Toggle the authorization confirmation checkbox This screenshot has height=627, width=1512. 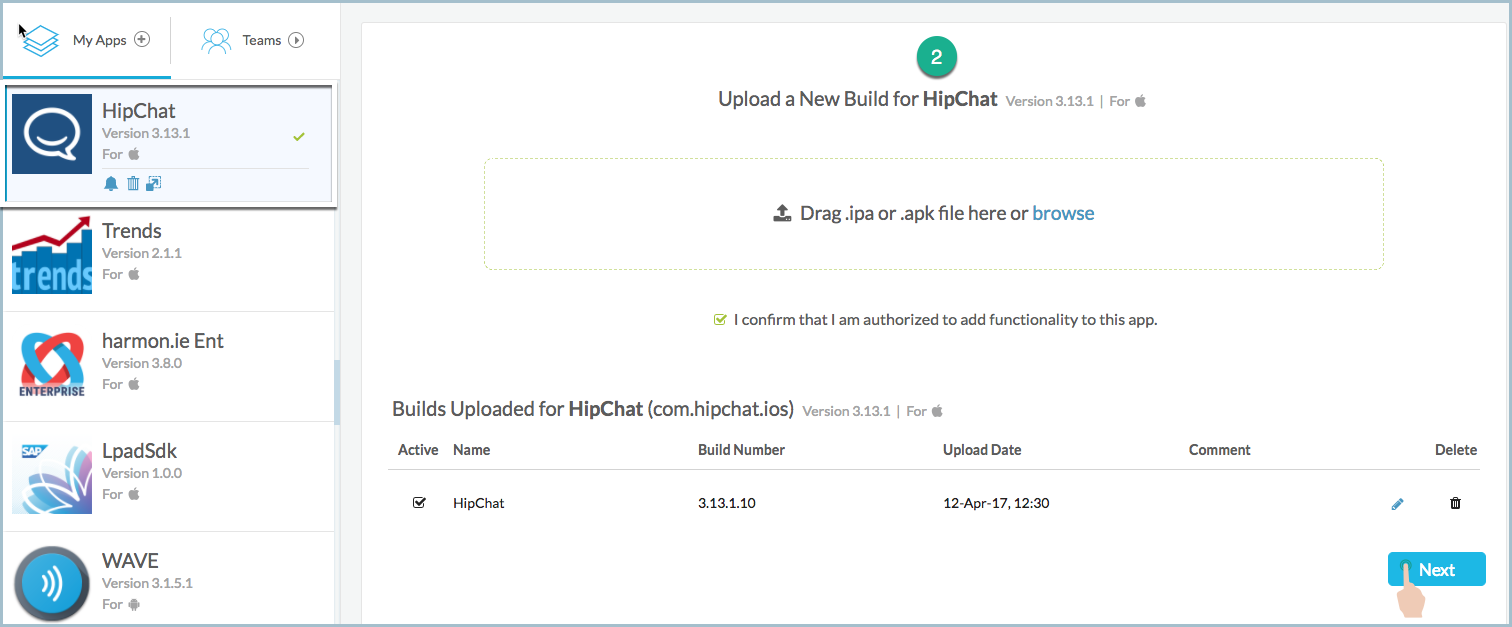coord(719,320)
